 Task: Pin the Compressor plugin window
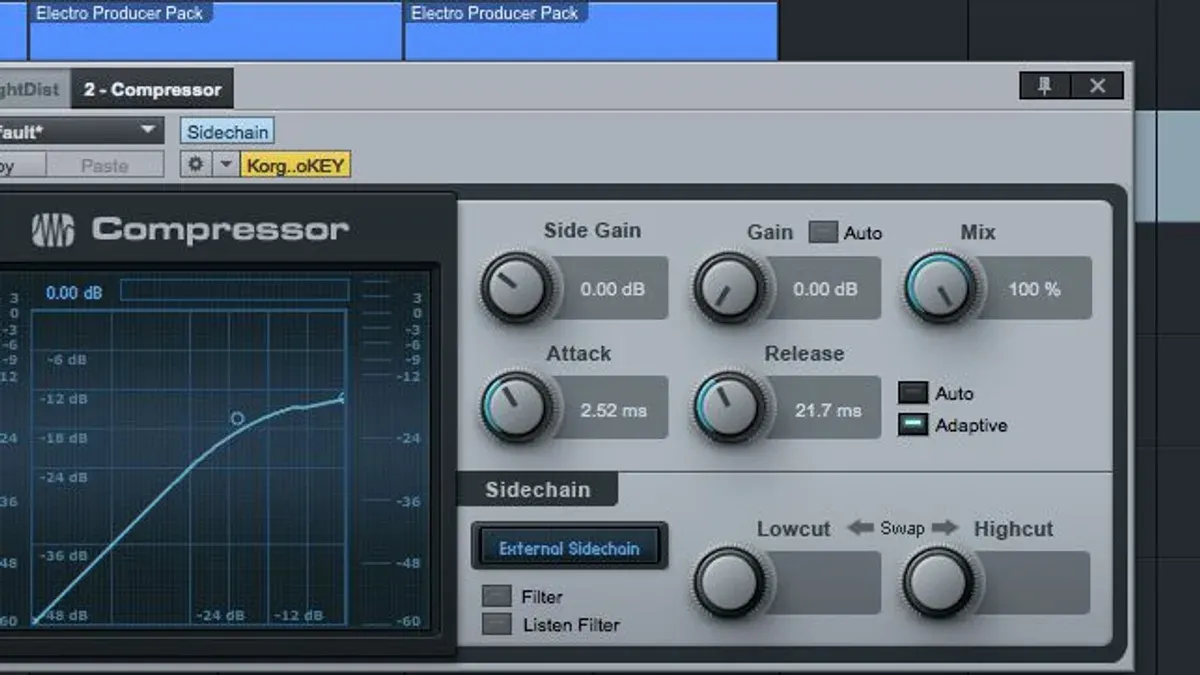pyautogui.click(x=1045, y=86)
